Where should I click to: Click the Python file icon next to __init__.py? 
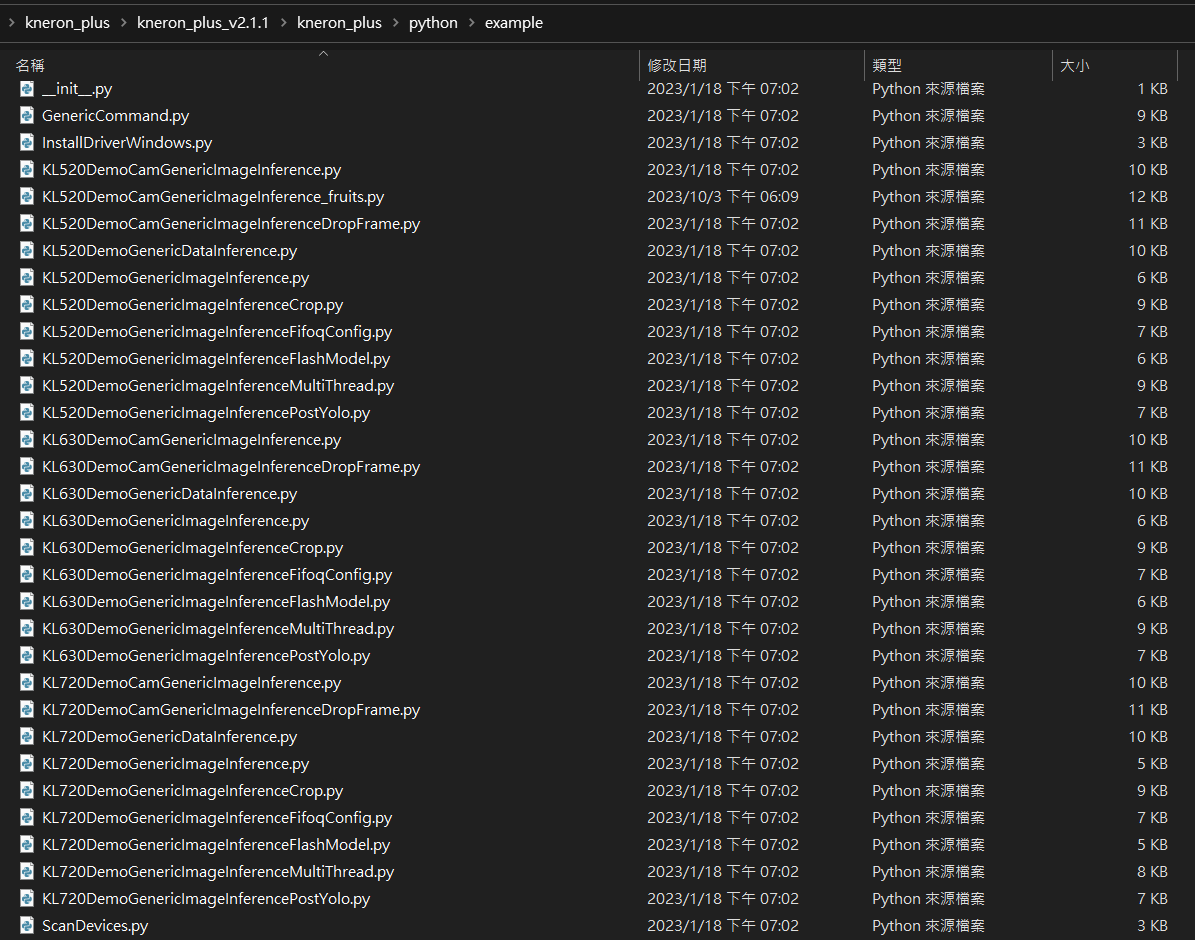(x=27, y=88)
